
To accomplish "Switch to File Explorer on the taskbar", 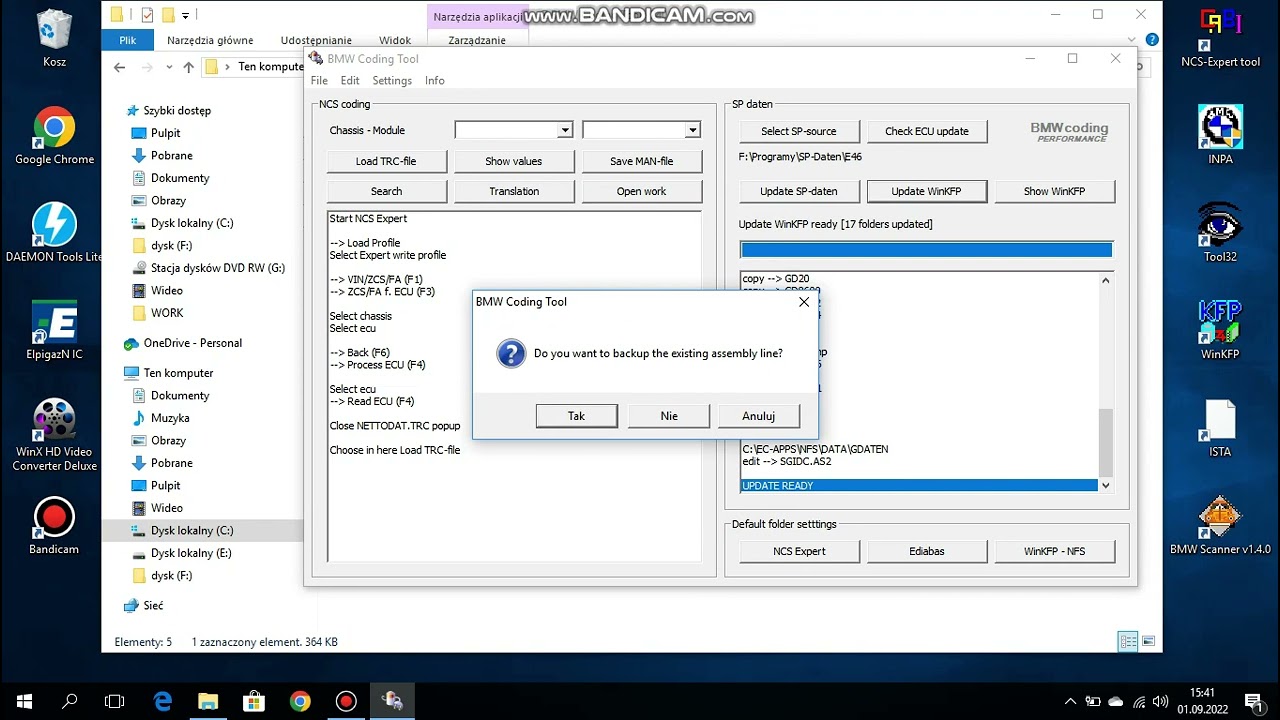I will [208, 701].
